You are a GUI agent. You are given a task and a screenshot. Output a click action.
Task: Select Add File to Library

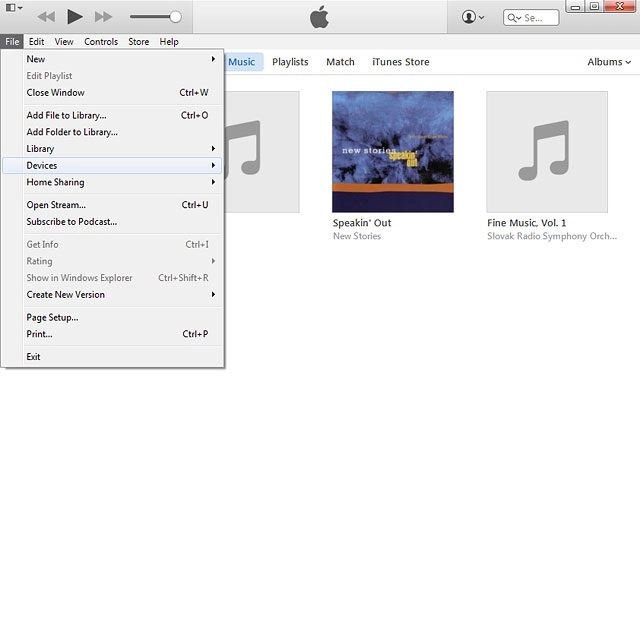pos(112,116)
